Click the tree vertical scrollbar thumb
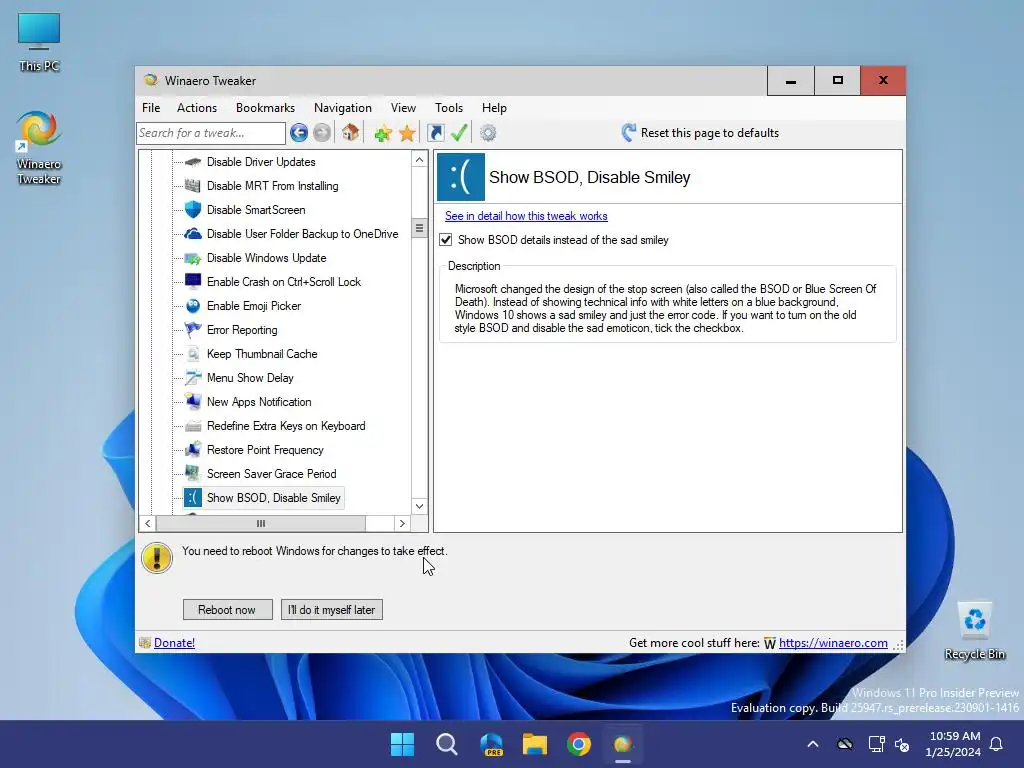1024x768 pixels. pos(419,228)
